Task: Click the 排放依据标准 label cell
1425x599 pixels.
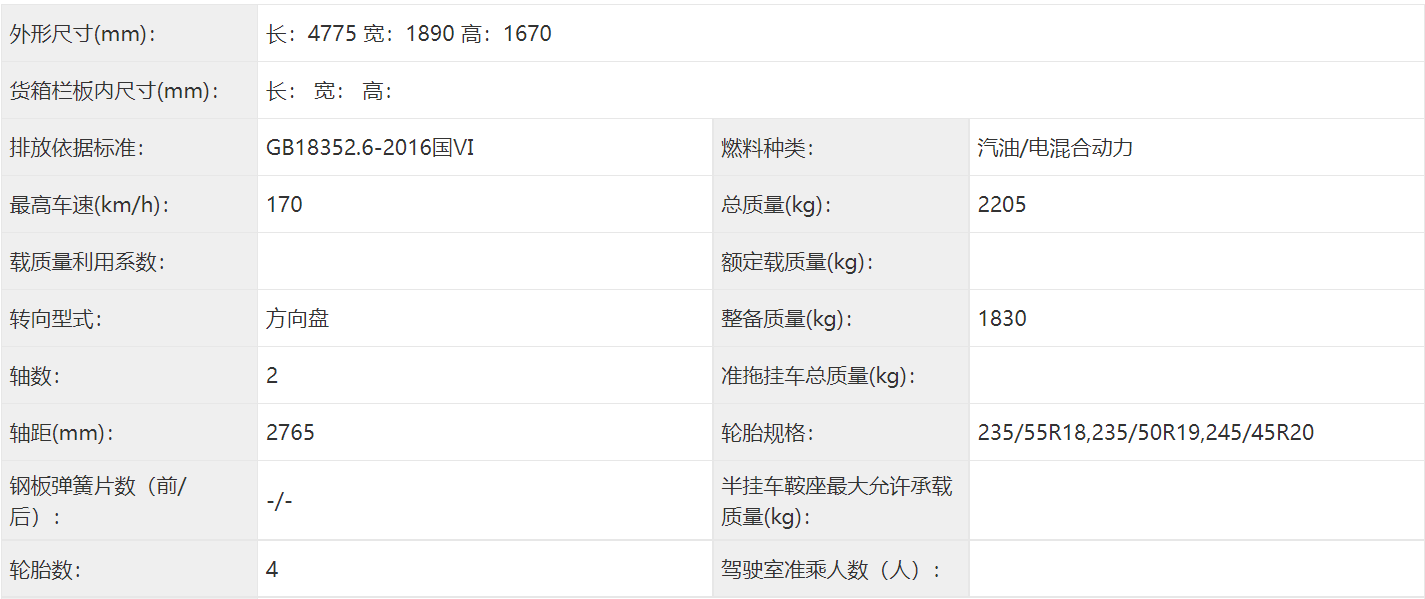Action: [x=77, y=148]
